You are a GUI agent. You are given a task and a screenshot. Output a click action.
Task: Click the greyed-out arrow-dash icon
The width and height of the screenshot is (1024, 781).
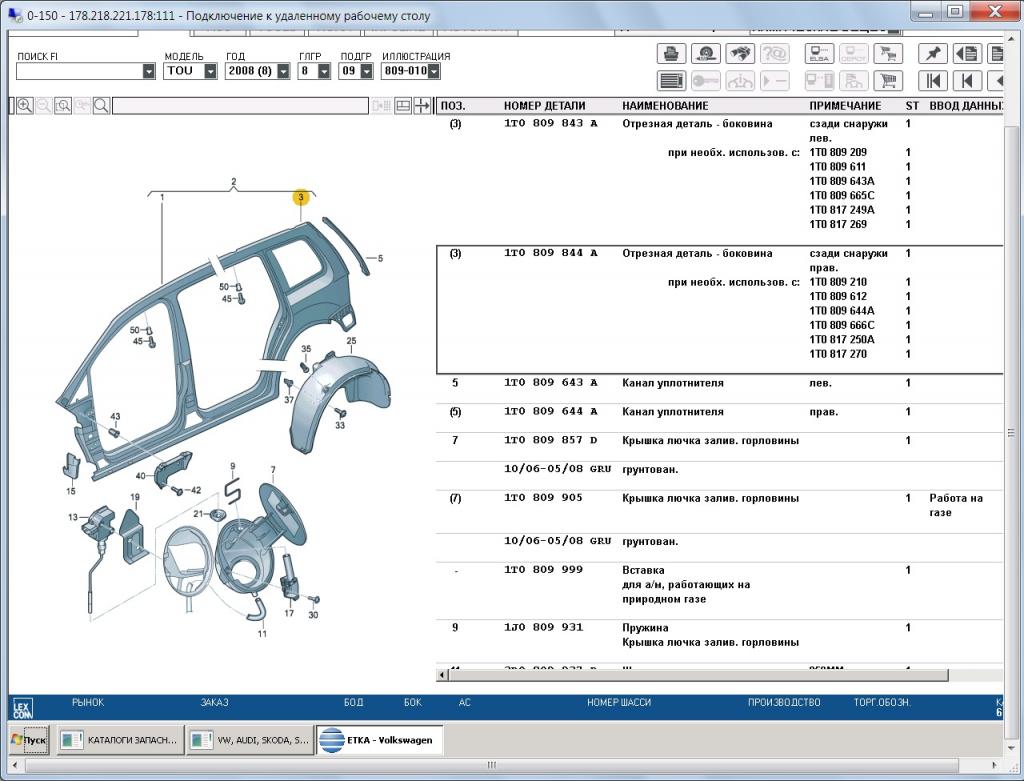pyautogui.click(x=775, y=80)
